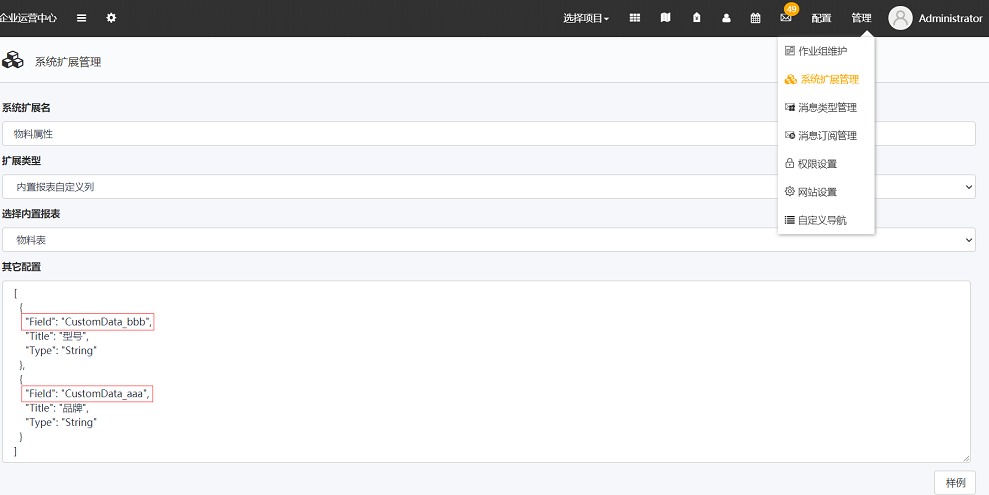This screenshot has width=989, height=495.
Task: Open 权限设置 from the management menu
Action: click(817, 164)
